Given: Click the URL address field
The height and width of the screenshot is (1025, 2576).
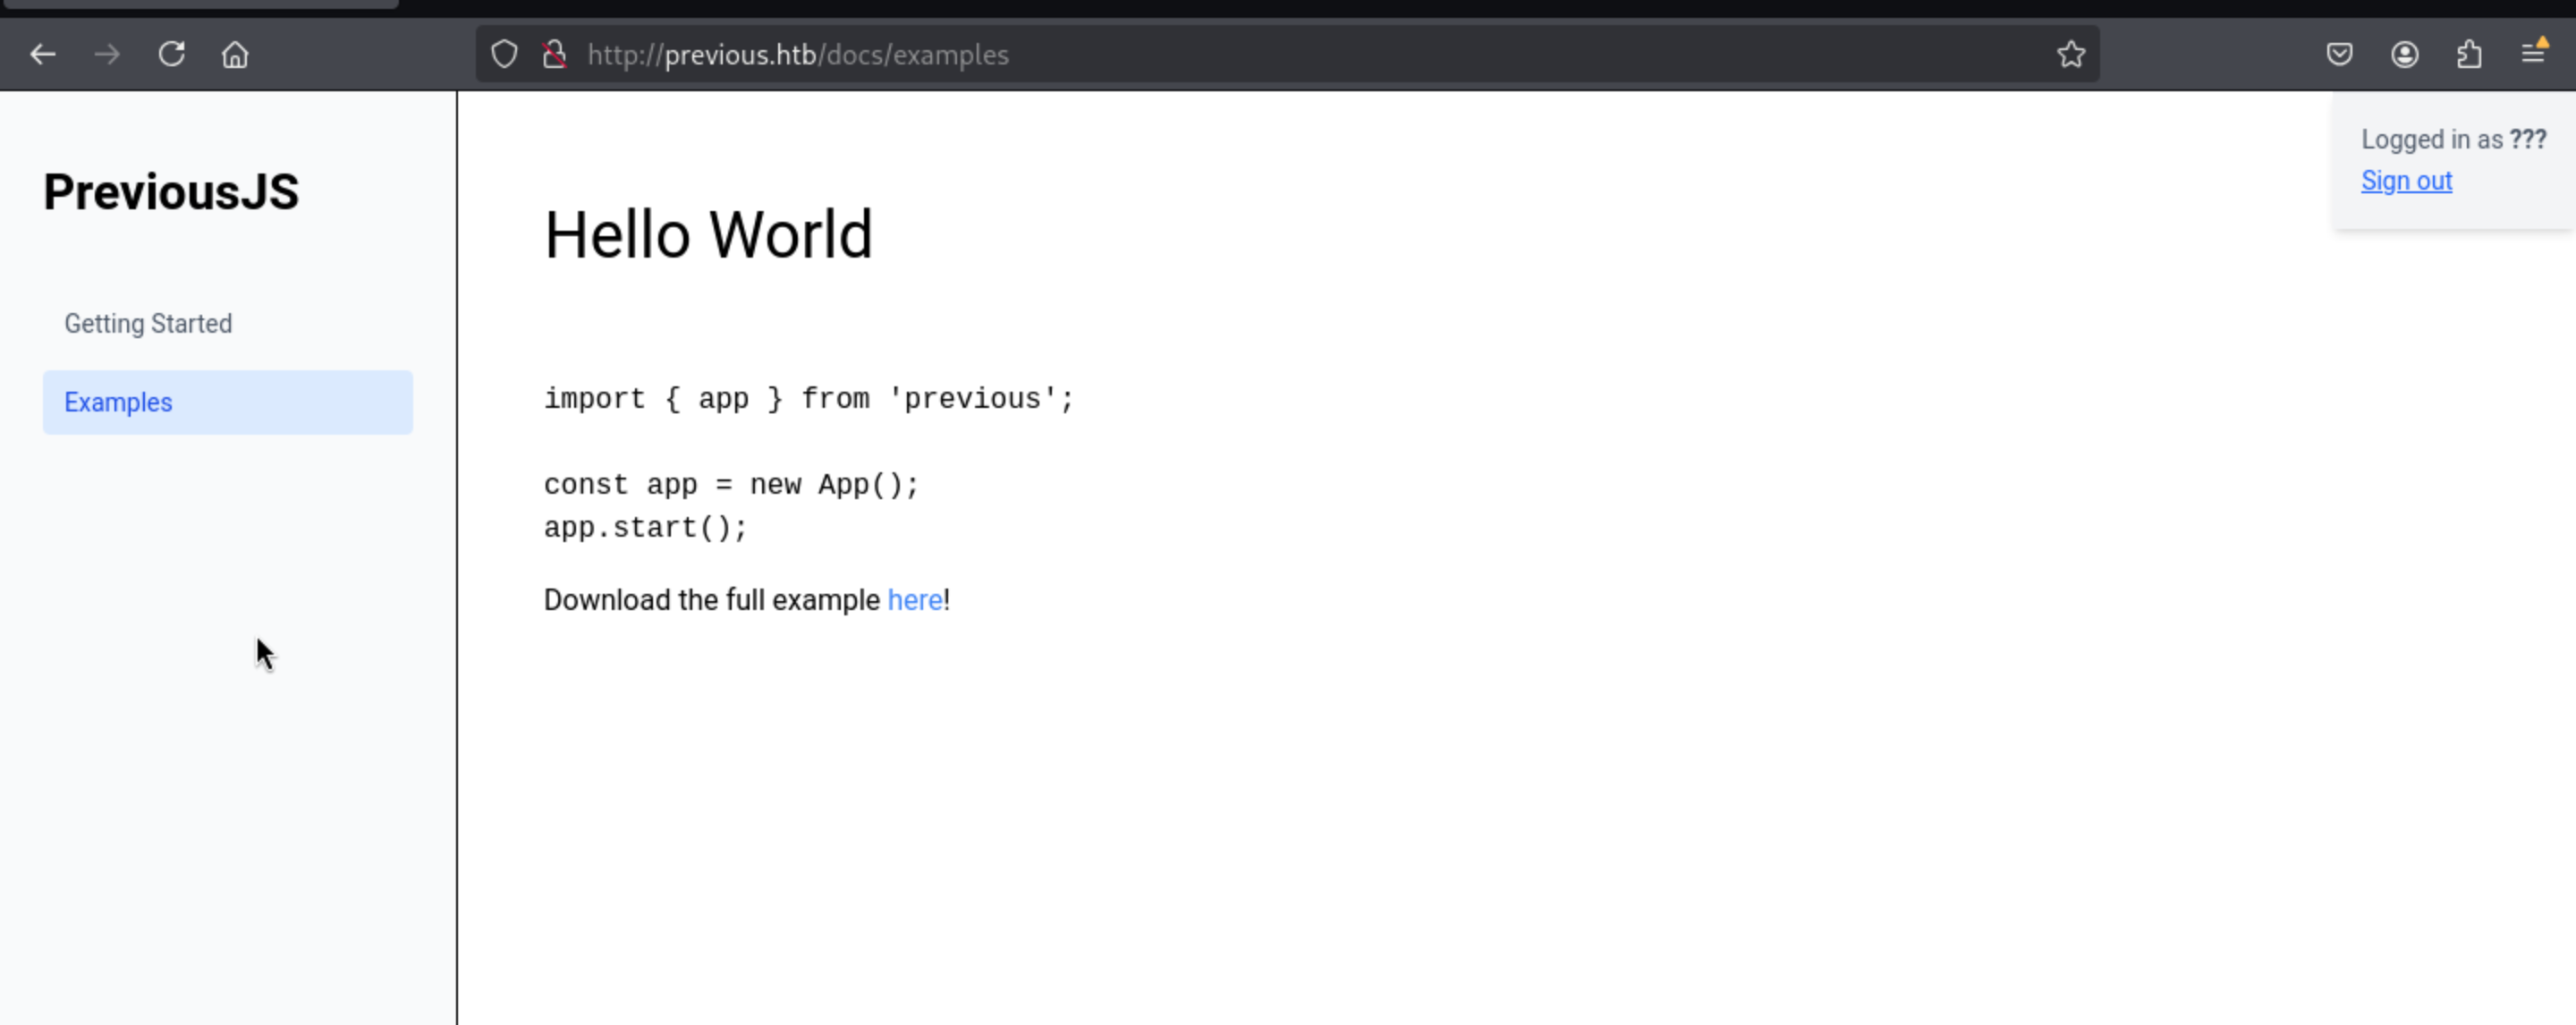Looking at the screenshot, I should pyautogui.click(x=1300, y=54).
